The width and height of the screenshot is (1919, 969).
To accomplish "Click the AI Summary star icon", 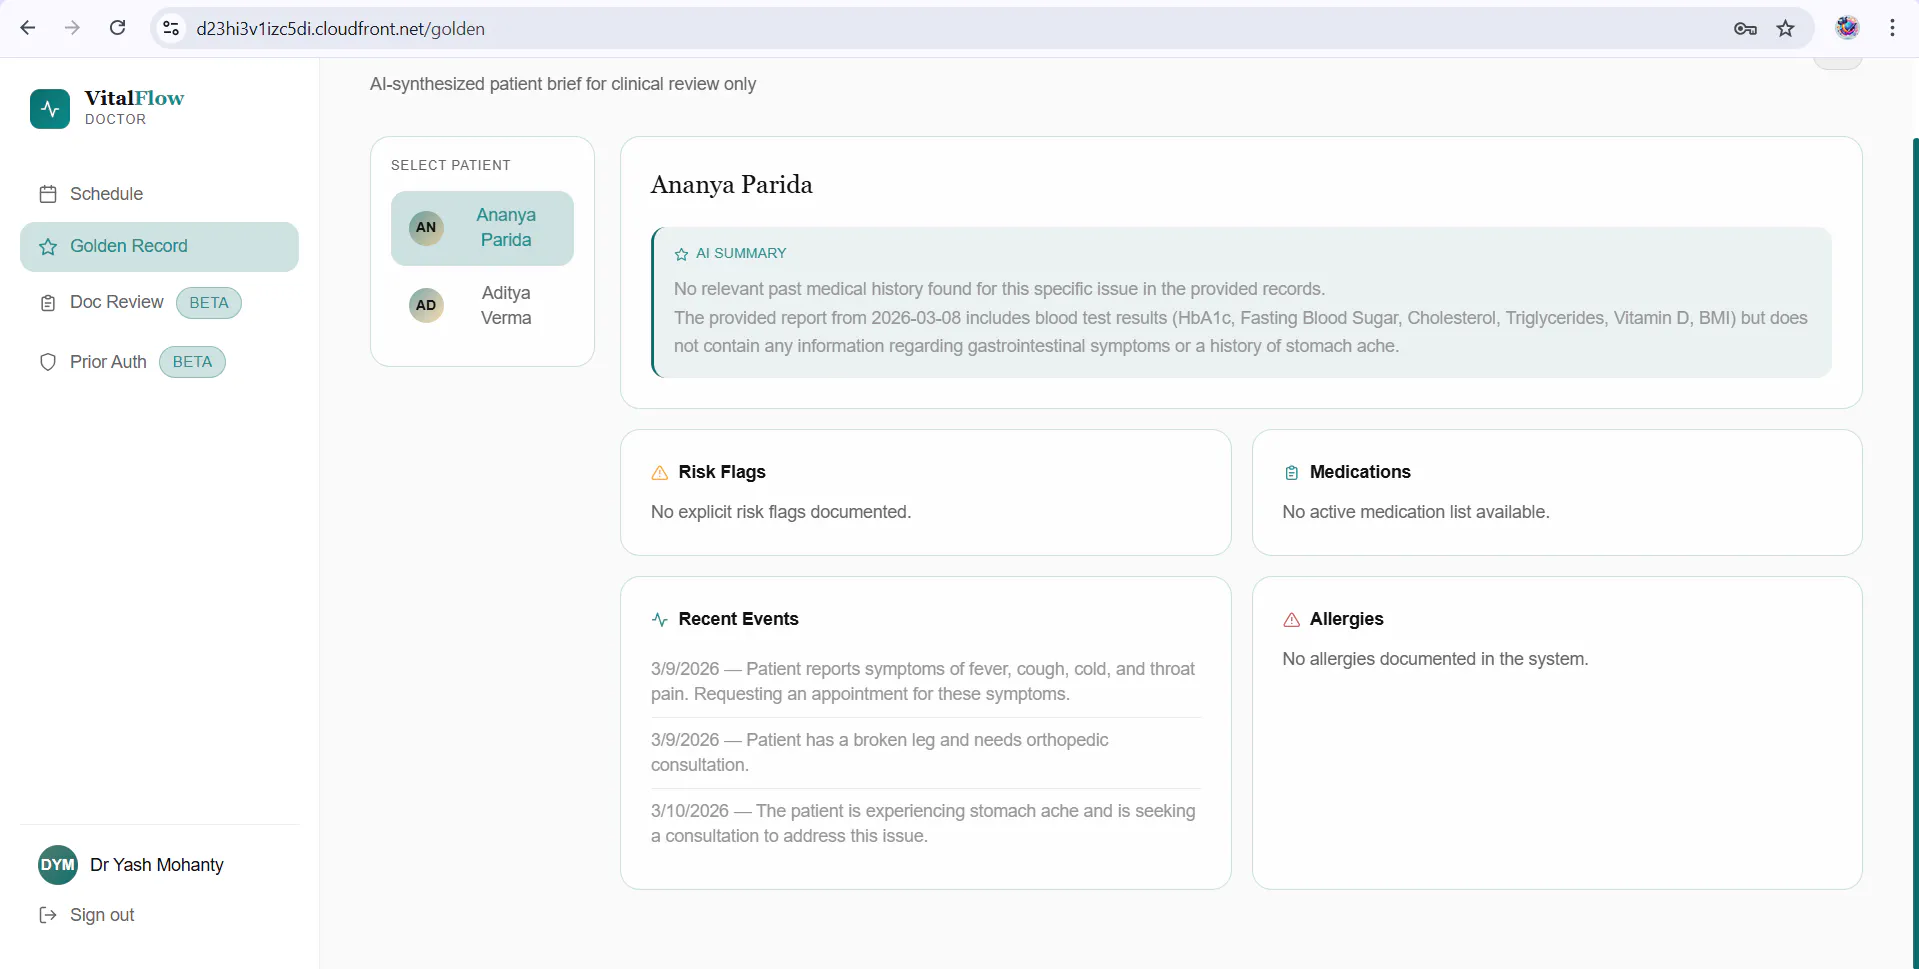I will pos(682,254).
